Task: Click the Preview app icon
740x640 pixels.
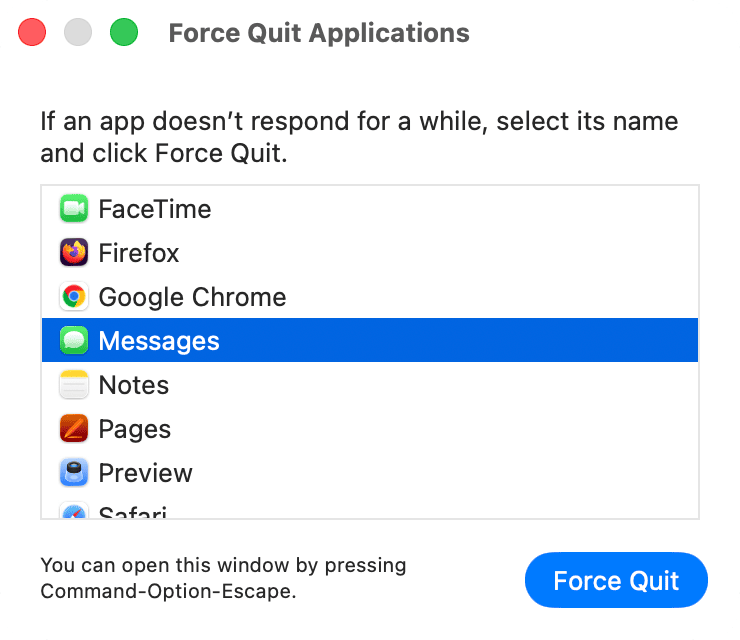Action: pyautogui.click(x=74, y=473)
